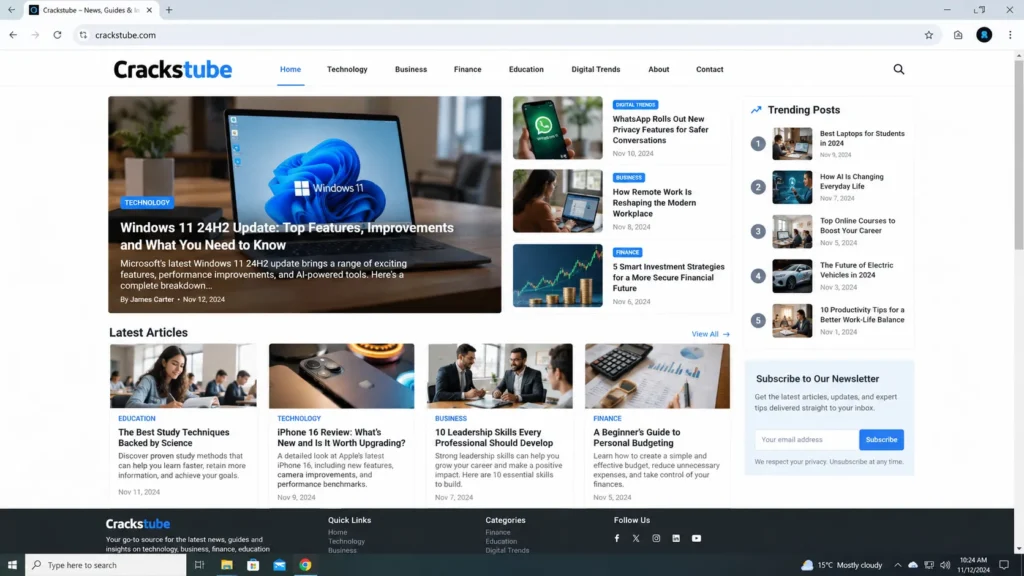Image resolution: width=1024 pixels, height=576 pixels.
Task: Open Digital Trends nav menu item
Action: [x=596, y=69]
